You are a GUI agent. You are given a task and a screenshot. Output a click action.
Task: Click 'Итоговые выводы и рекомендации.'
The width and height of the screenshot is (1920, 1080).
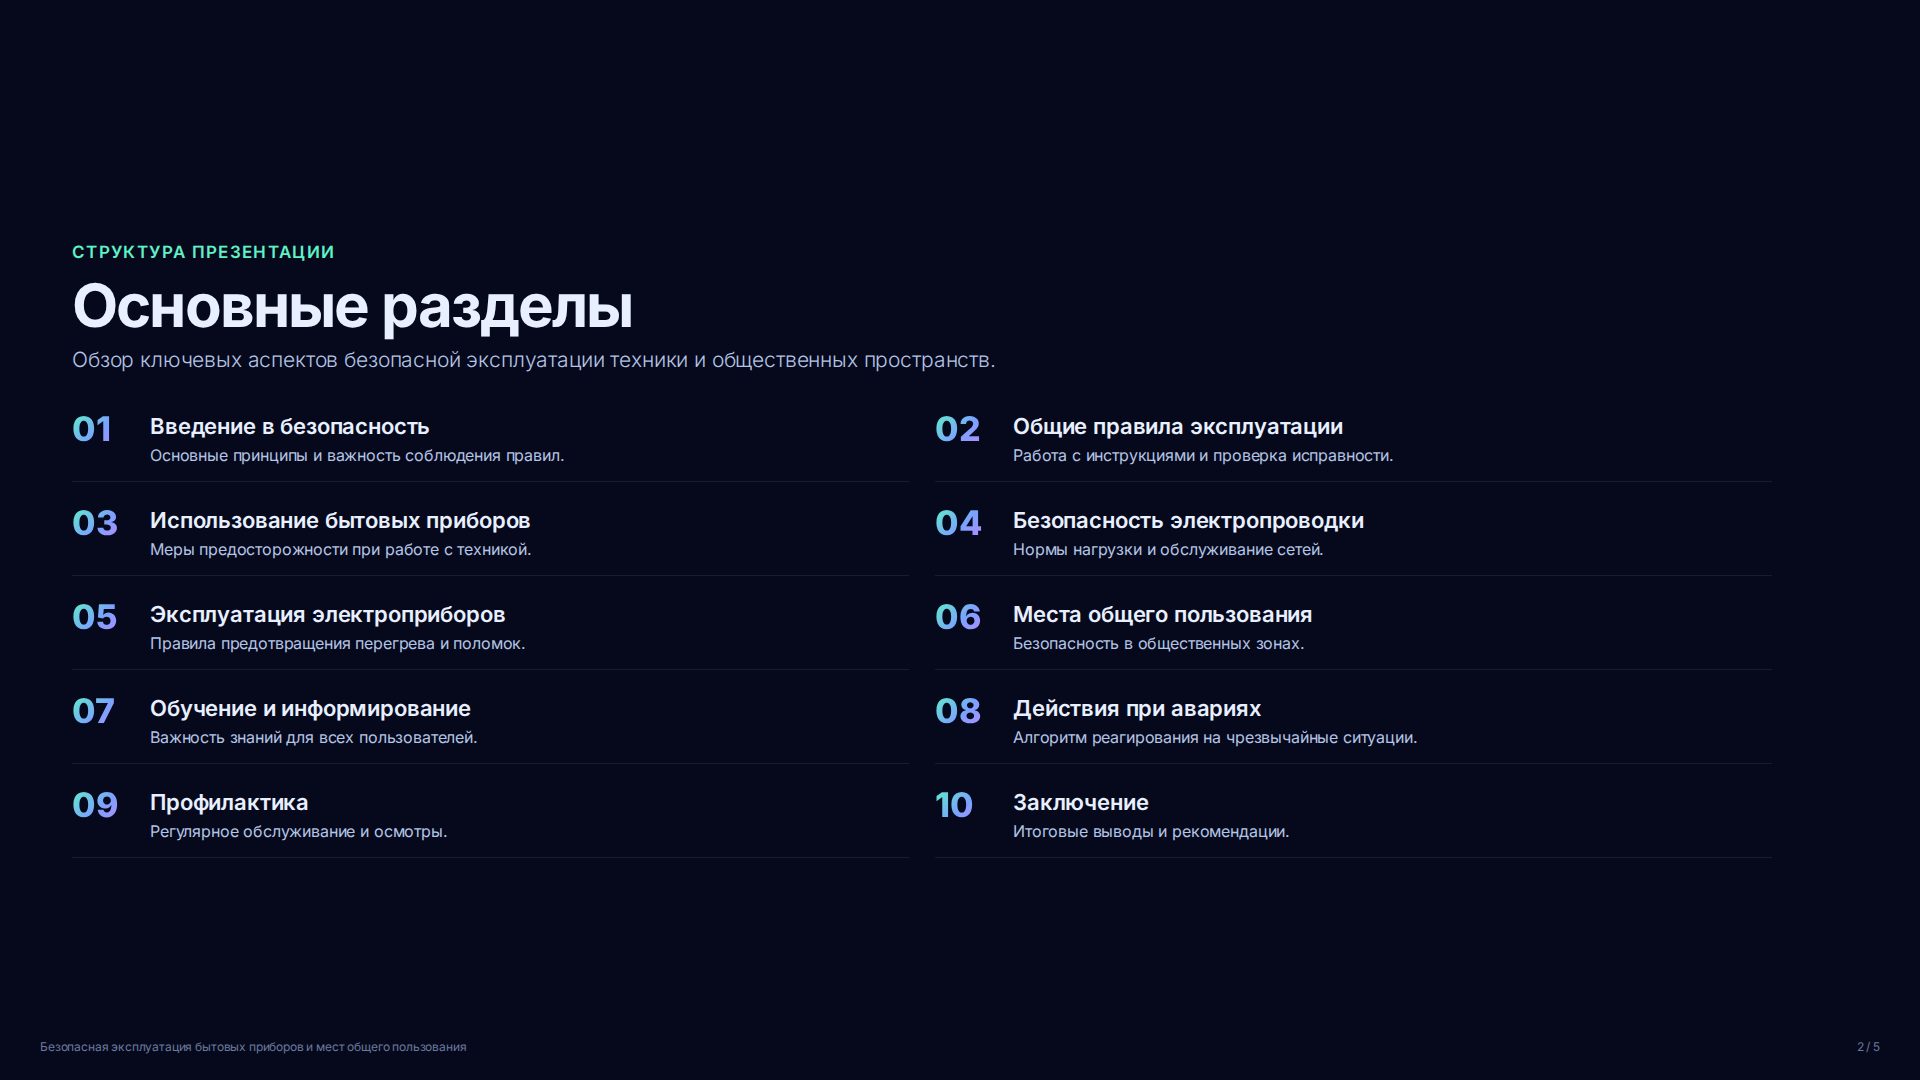tap(1151, 832)
